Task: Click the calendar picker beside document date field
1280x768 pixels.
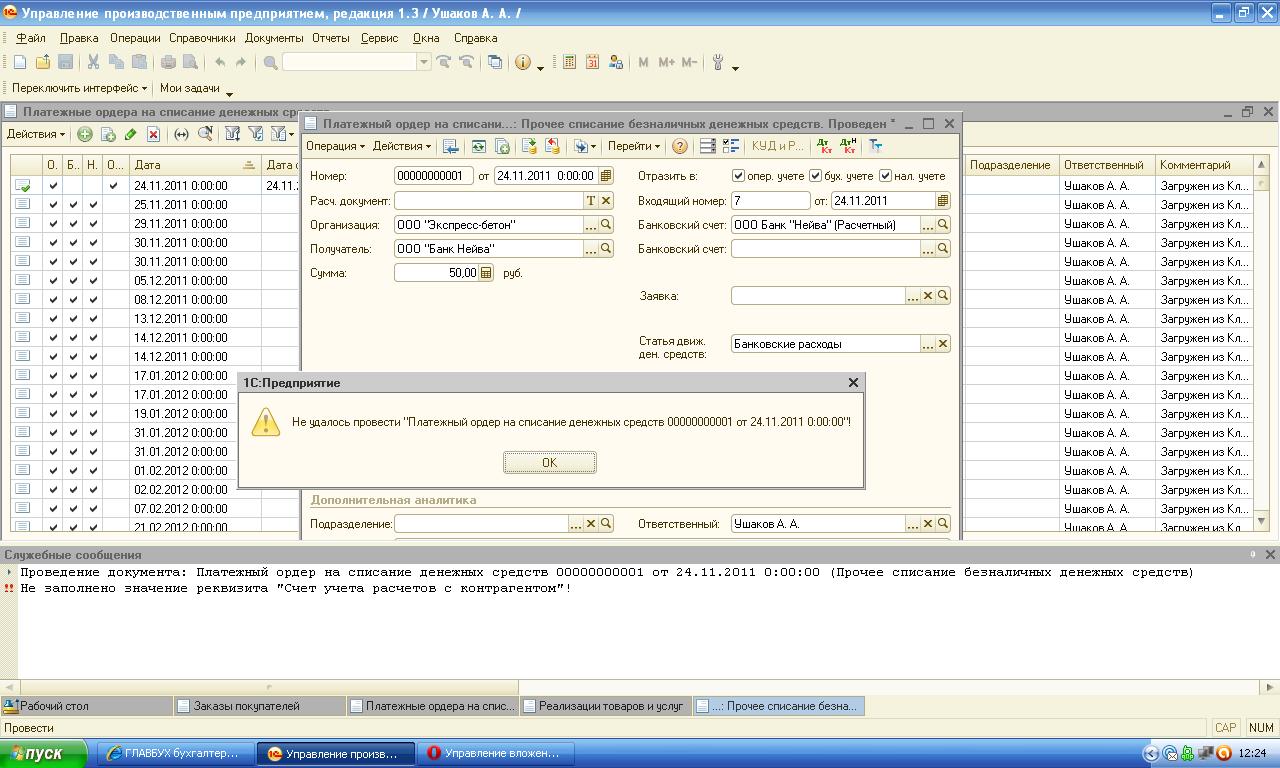Action: 606,176
